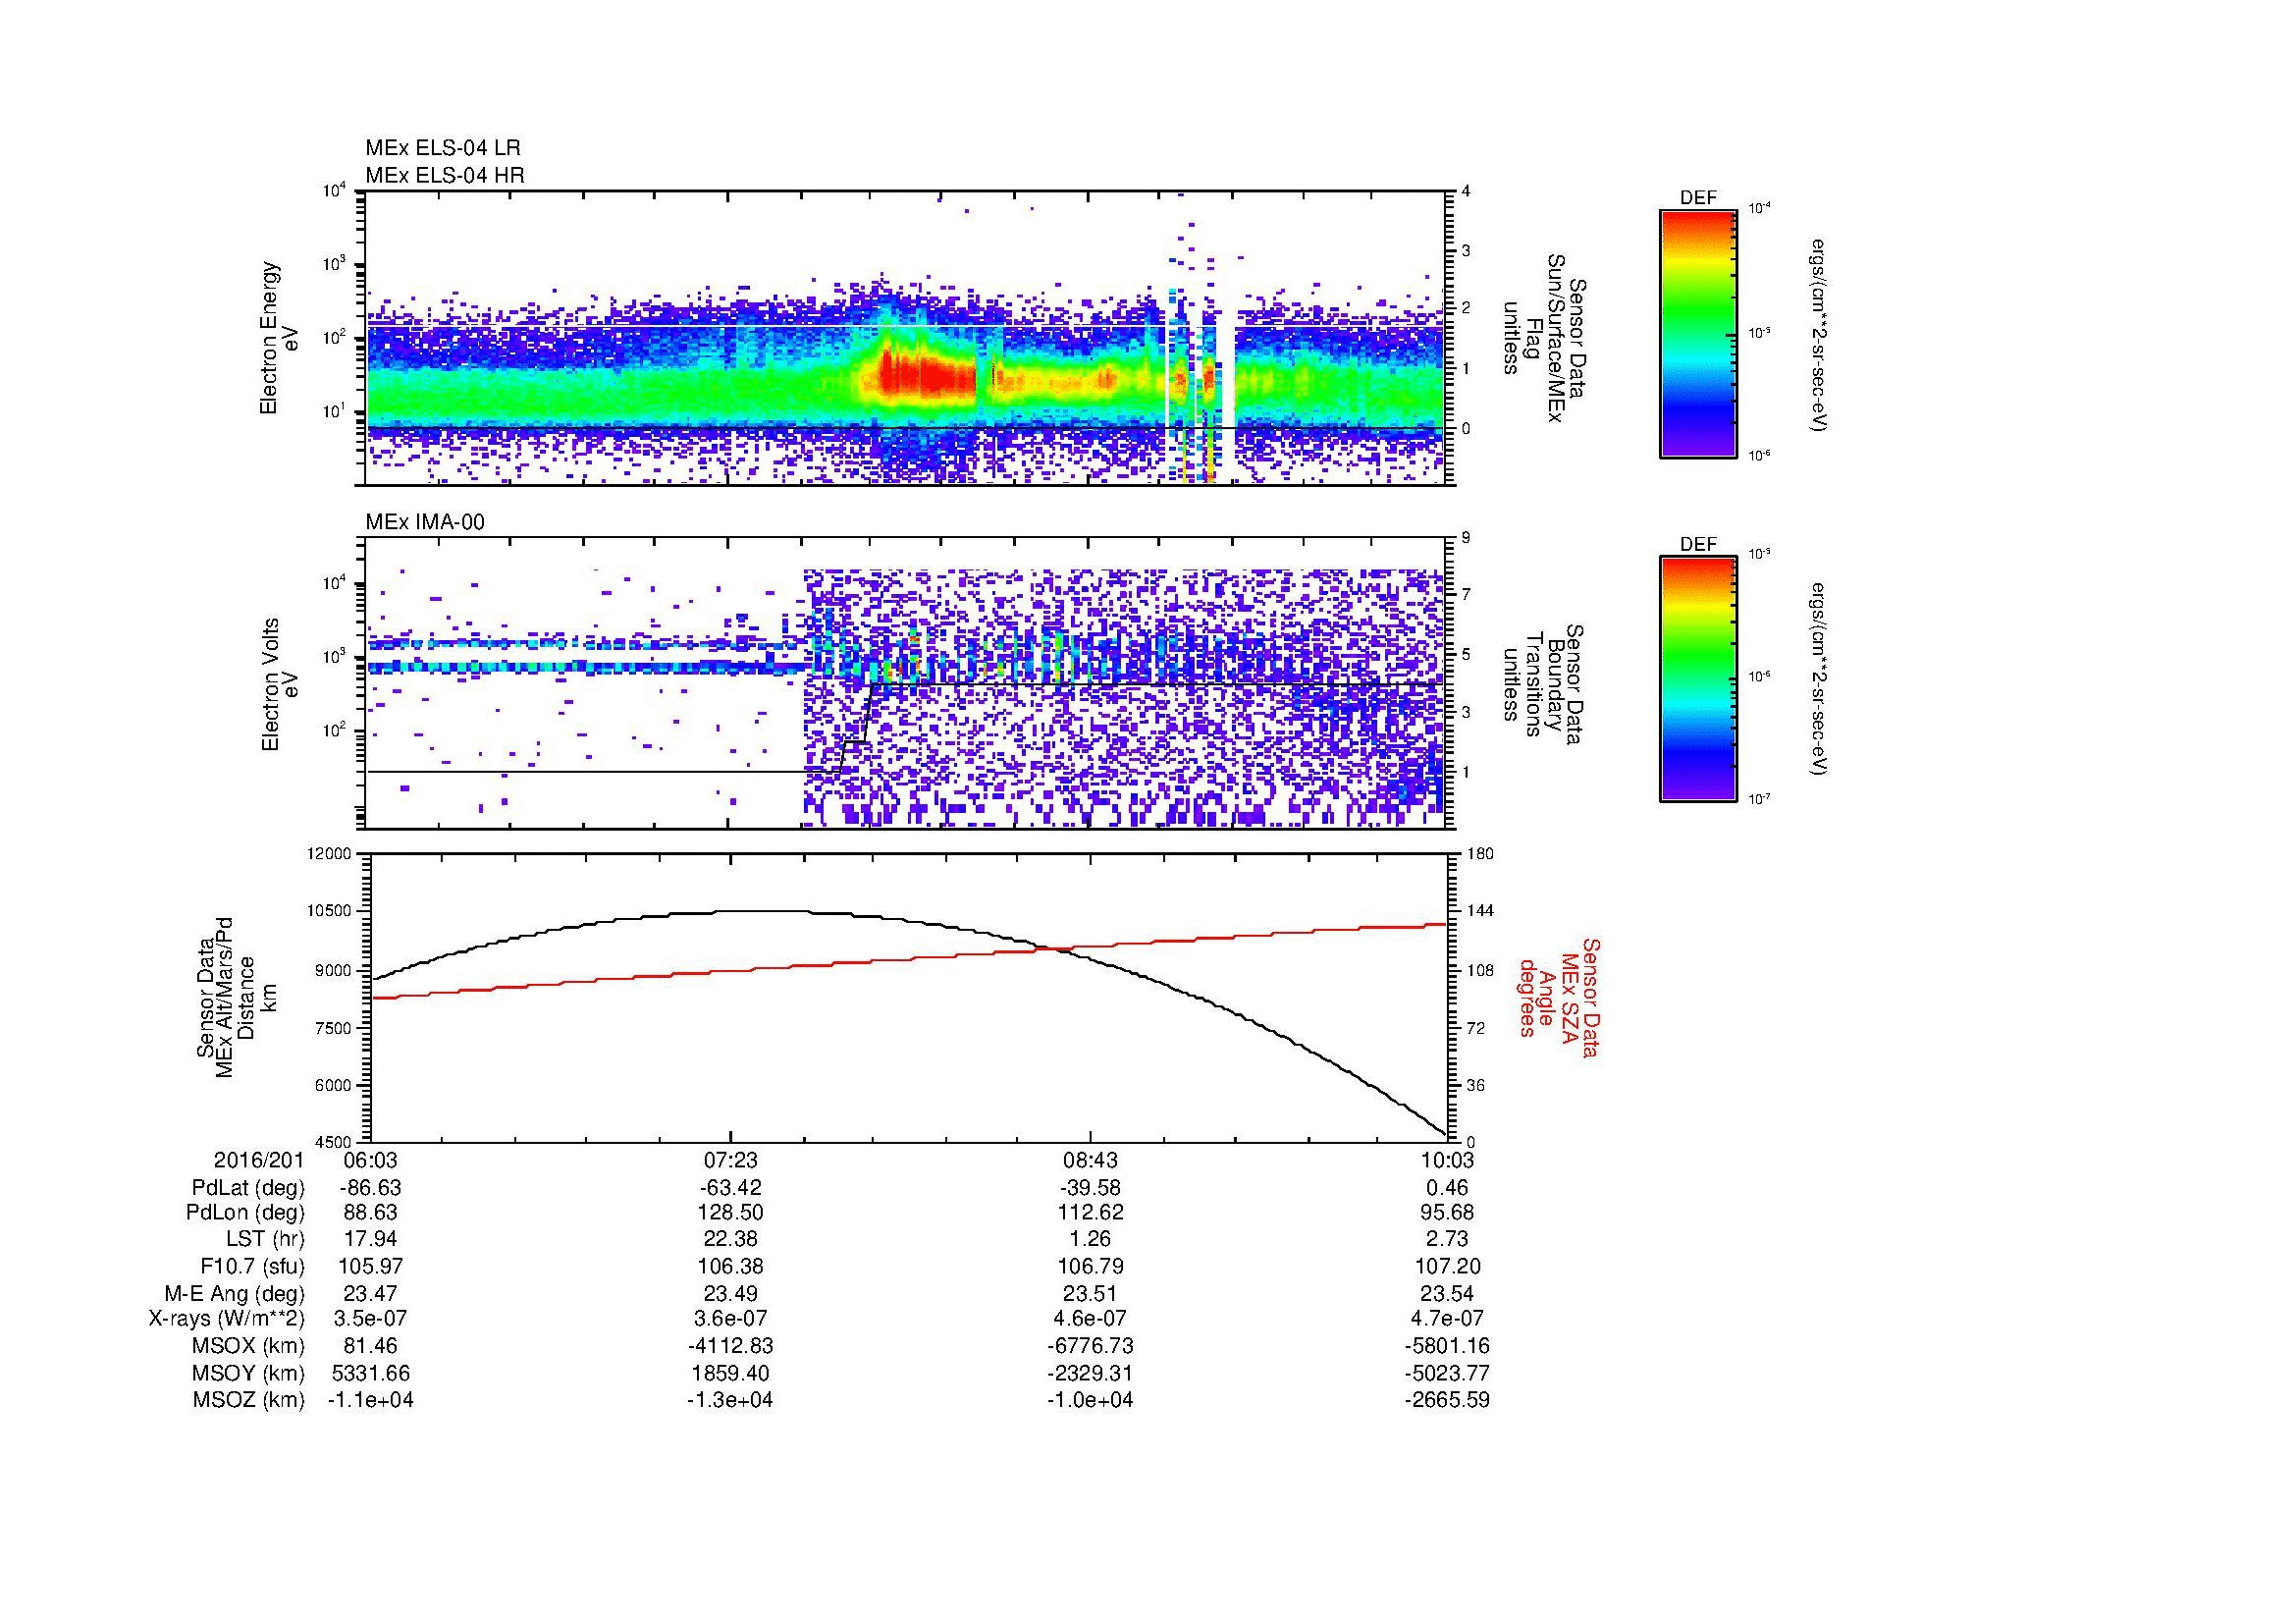The image size is (2296, 1623).
Task: Click the lower DEF color bar
Action: coord(1698,680)
